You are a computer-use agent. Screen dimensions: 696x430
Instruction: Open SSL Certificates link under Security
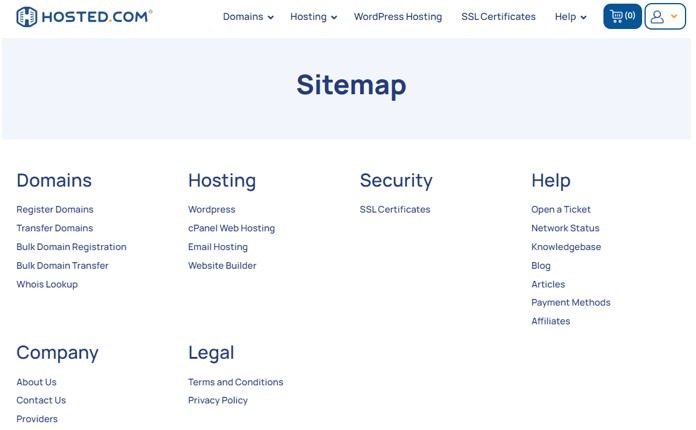[x=395, y=209]
